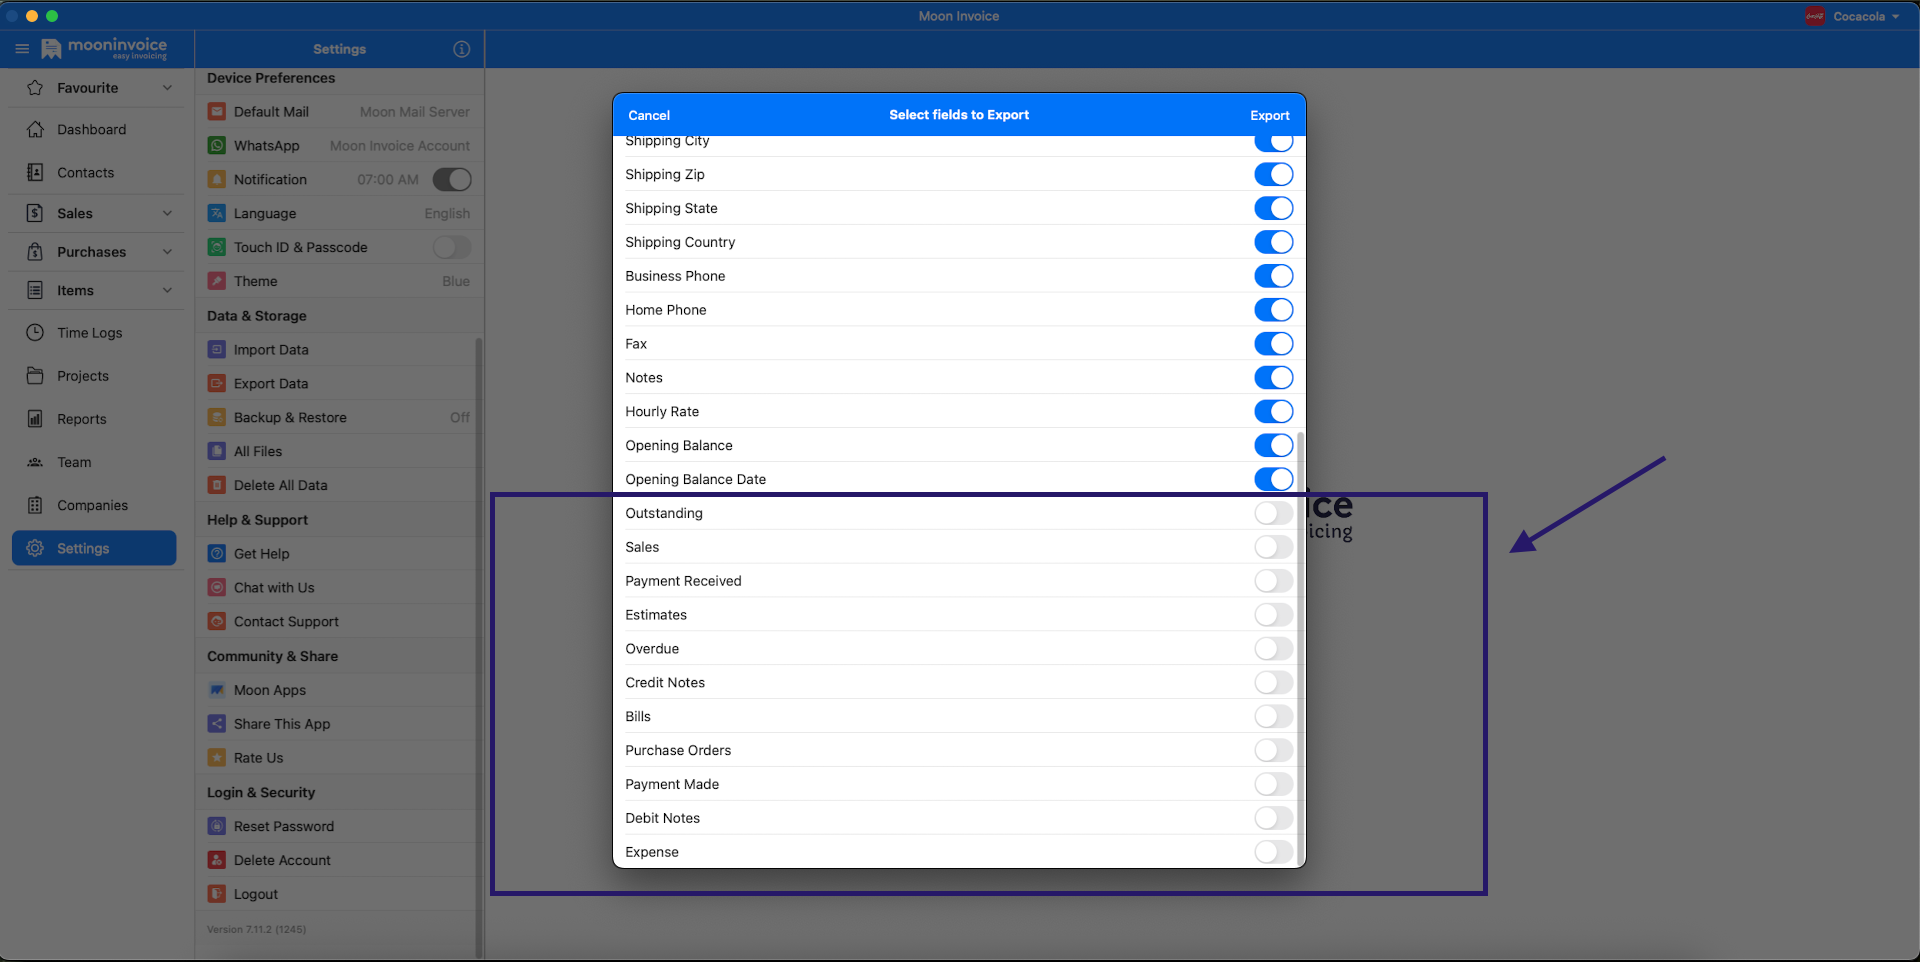
Task: Switch to the Companies section
Action: point(94,505)
